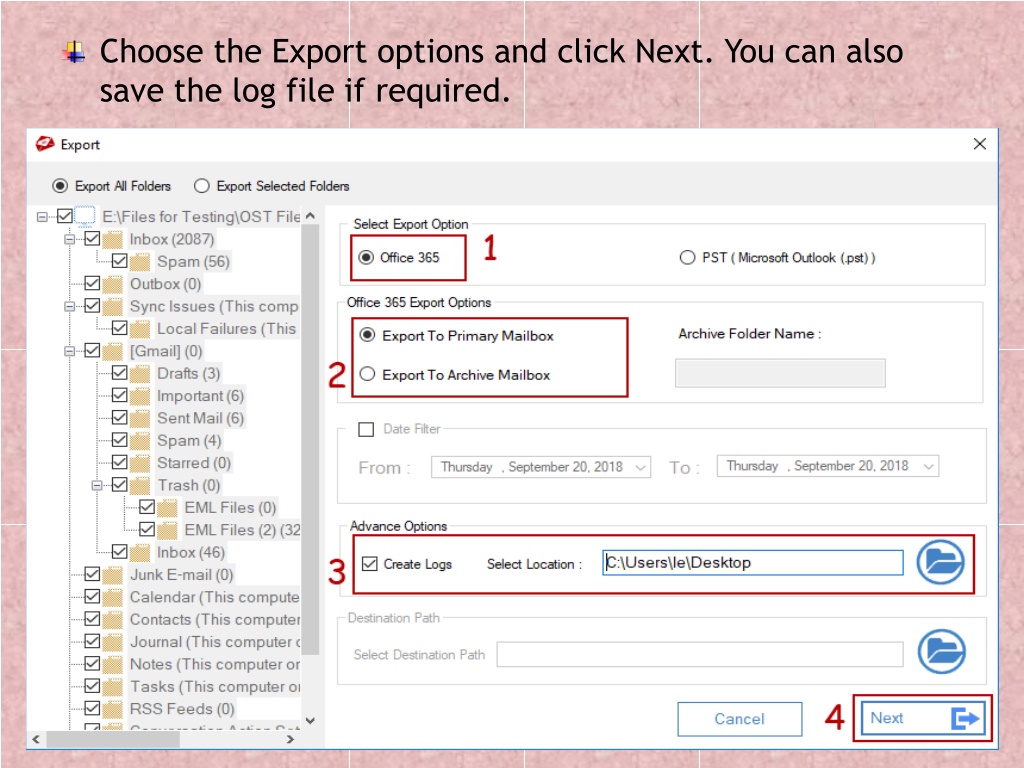
Task: Click the folder tree scroll left arrow
Action: (x=36, y=739)
